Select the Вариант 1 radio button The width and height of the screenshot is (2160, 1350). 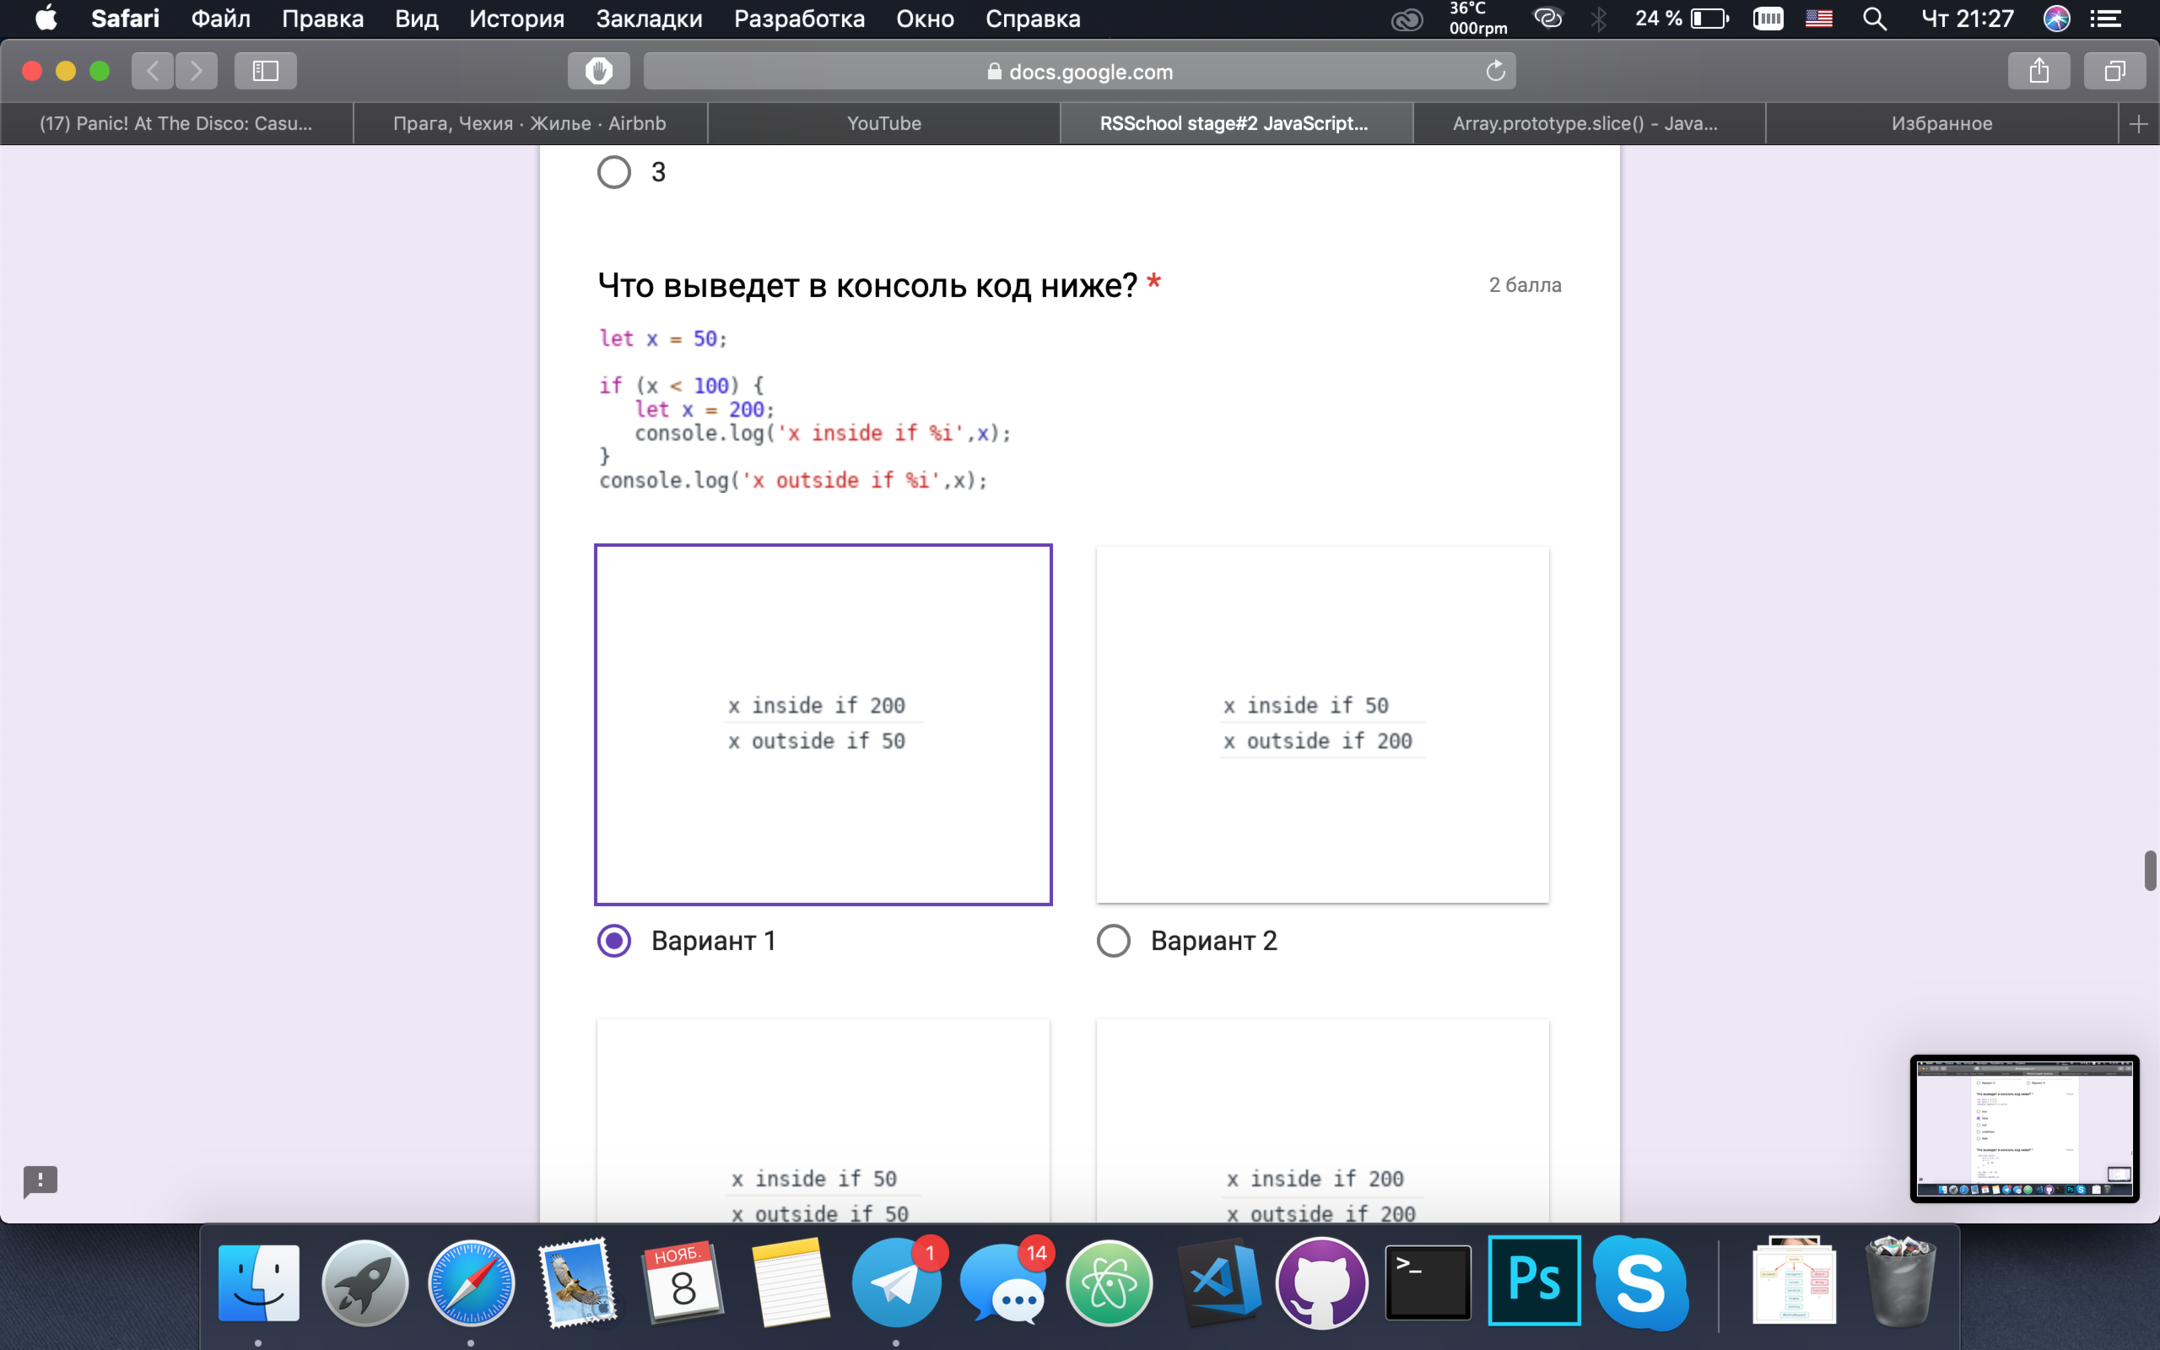614,941
